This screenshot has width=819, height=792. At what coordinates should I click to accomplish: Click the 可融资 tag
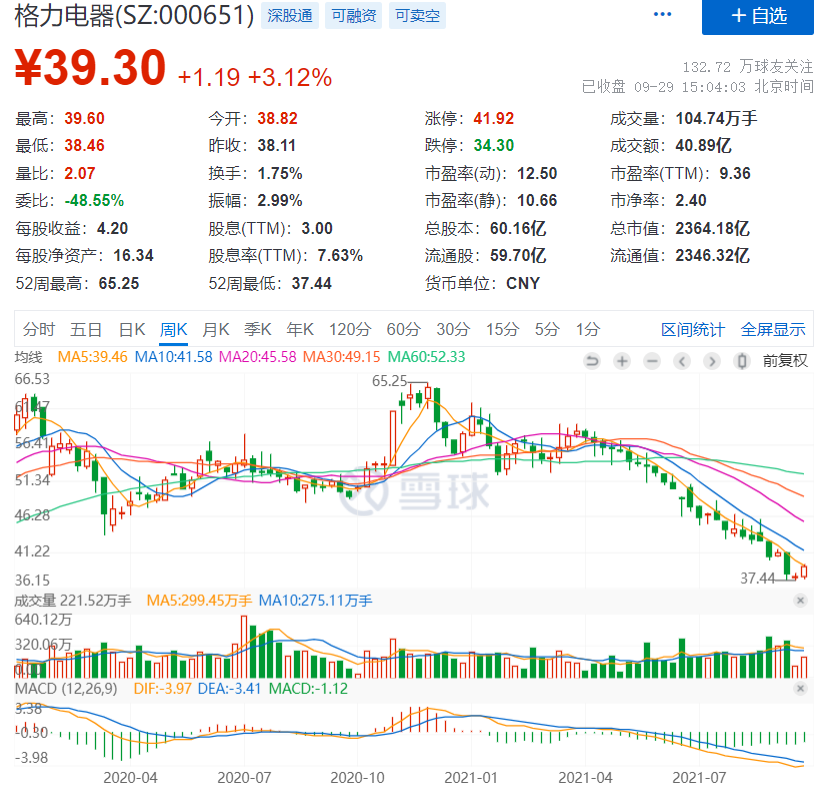click(x=354, y=16)
